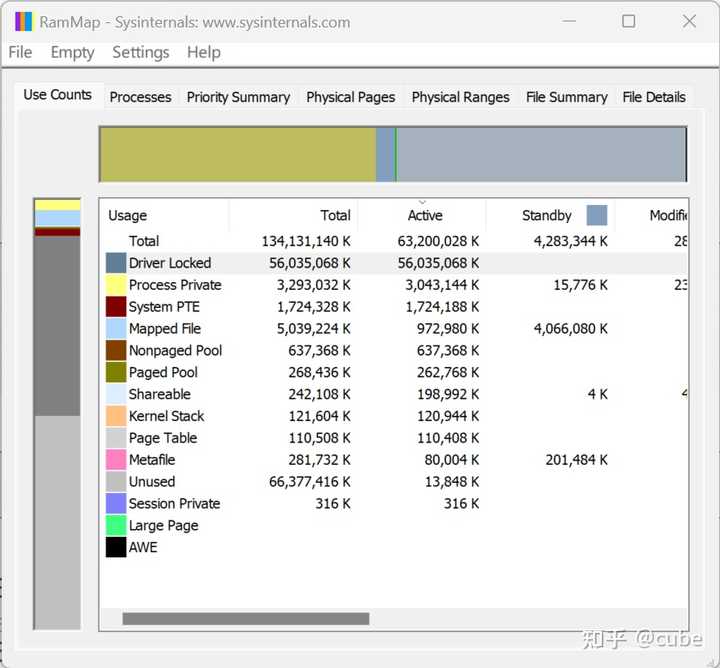720x668 pixels.
Task: Click the Shareable pale blue swatch
Action: [116, 394]
